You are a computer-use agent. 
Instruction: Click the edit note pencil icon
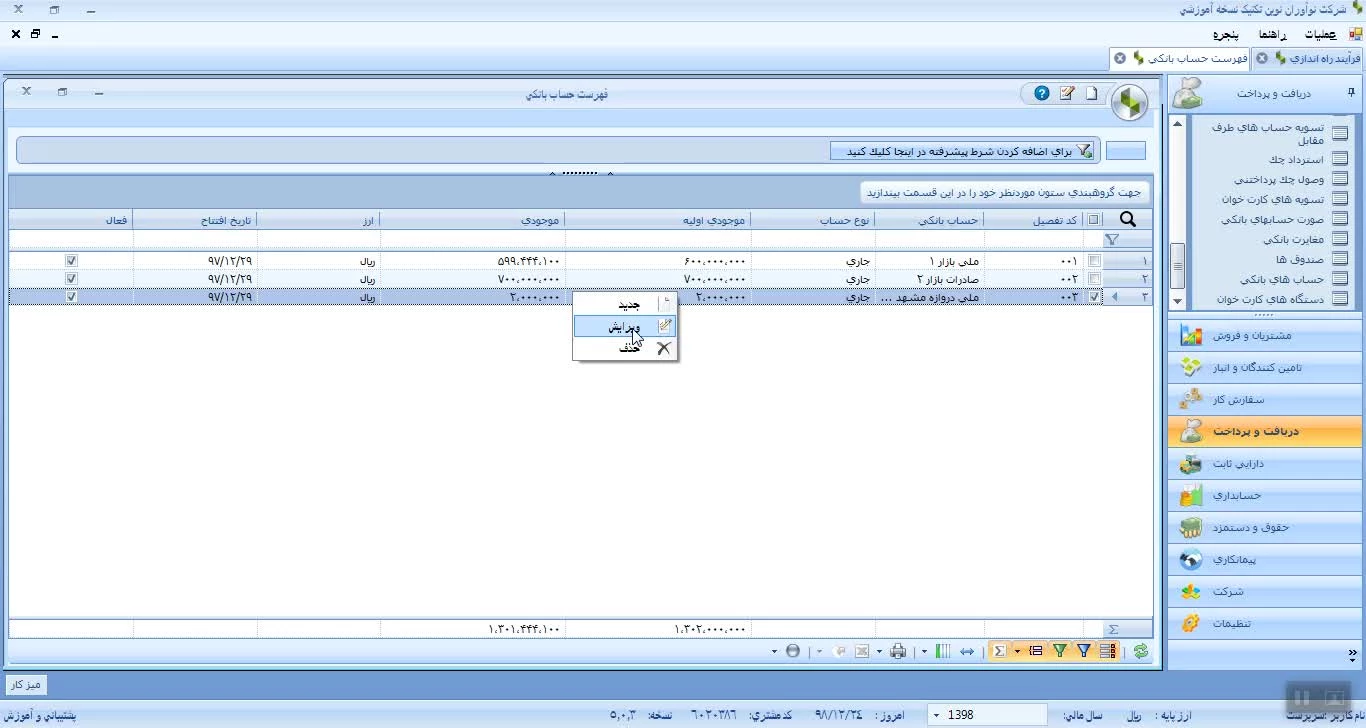pyautogui.click(x=1067, y=93)
